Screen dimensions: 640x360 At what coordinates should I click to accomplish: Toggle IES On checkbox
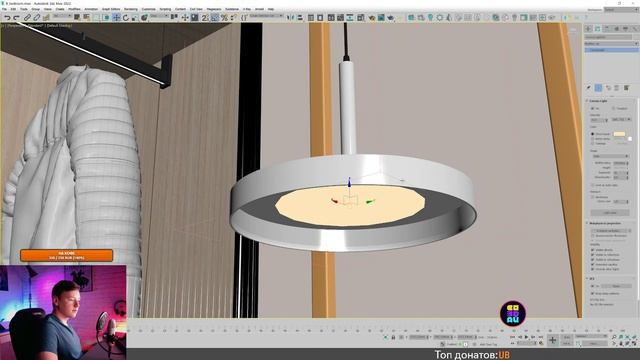tap(593, 286)
